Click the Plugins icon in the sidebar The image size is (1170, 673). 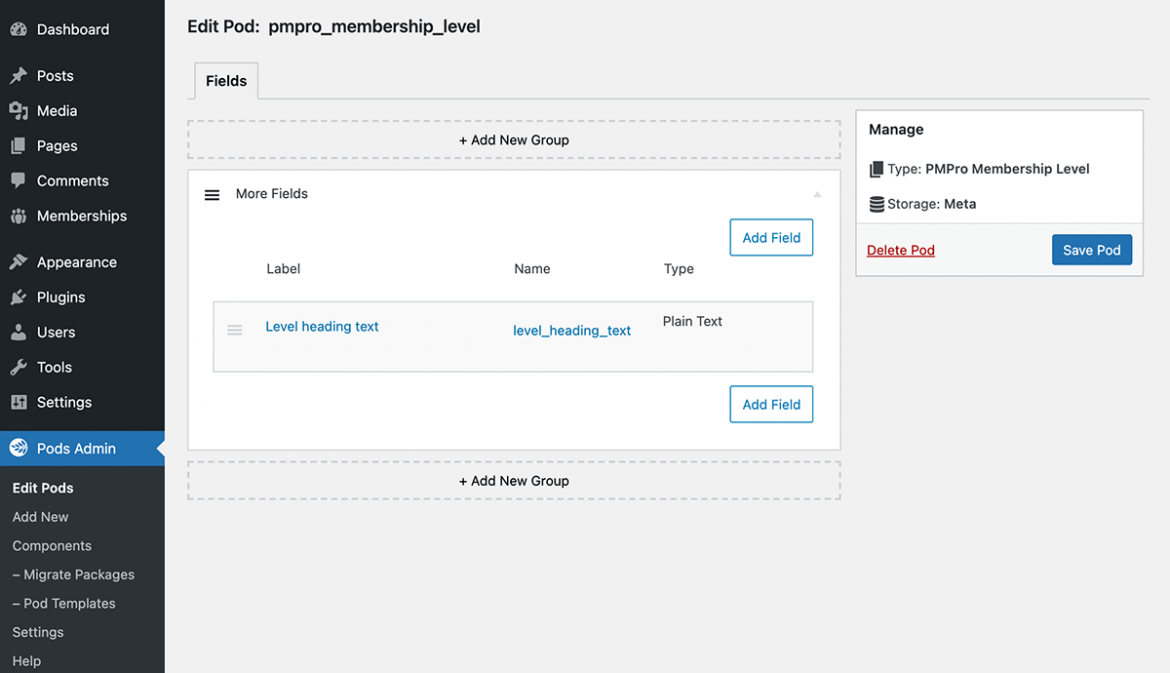pos(18,296)
